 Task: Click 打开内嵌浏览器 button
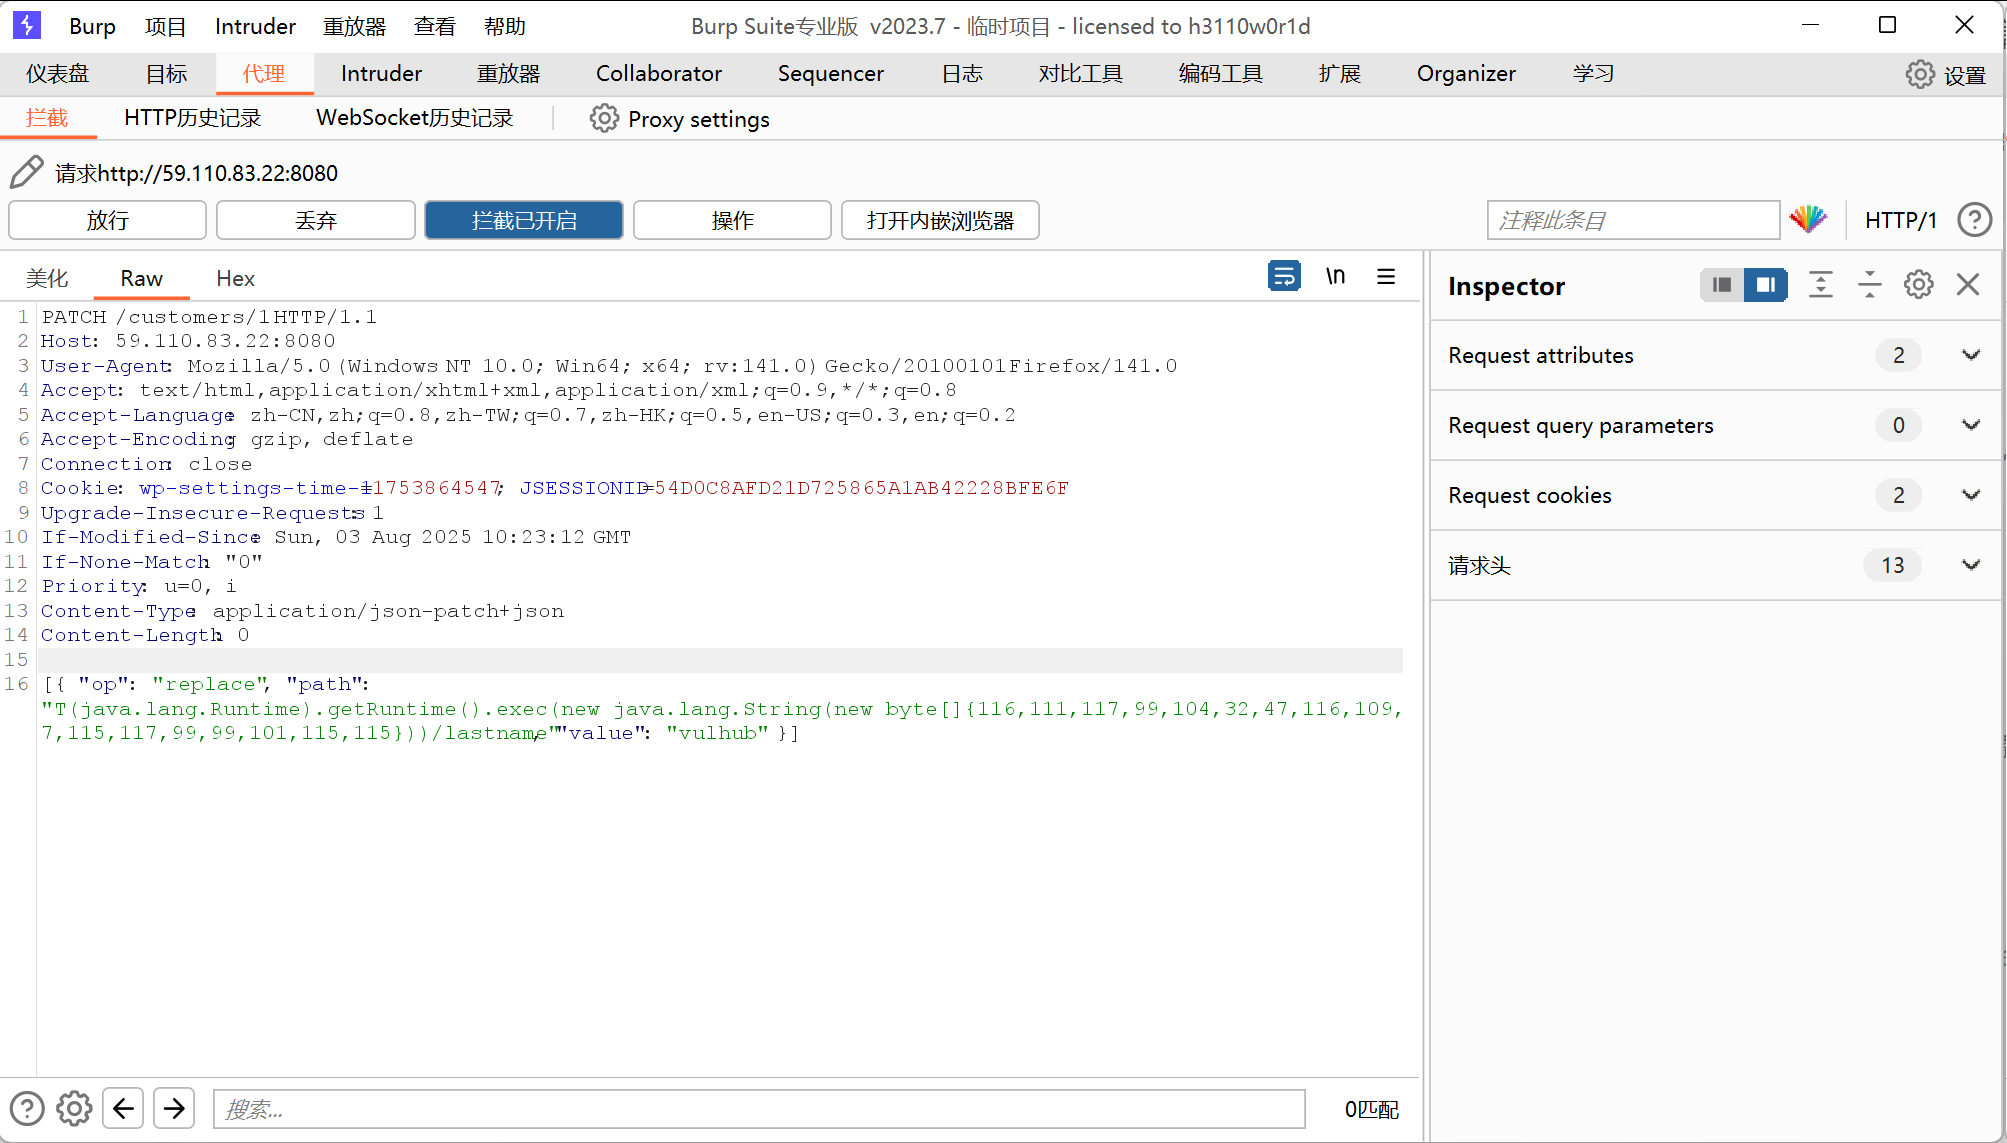[940, 220]
